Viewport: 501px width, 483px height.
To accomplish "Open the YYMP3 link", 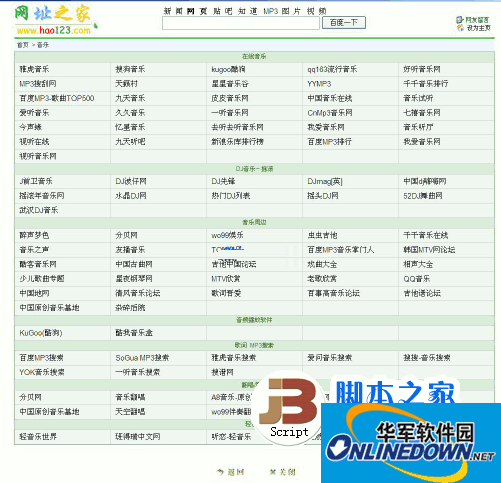I will coord(319,84).
